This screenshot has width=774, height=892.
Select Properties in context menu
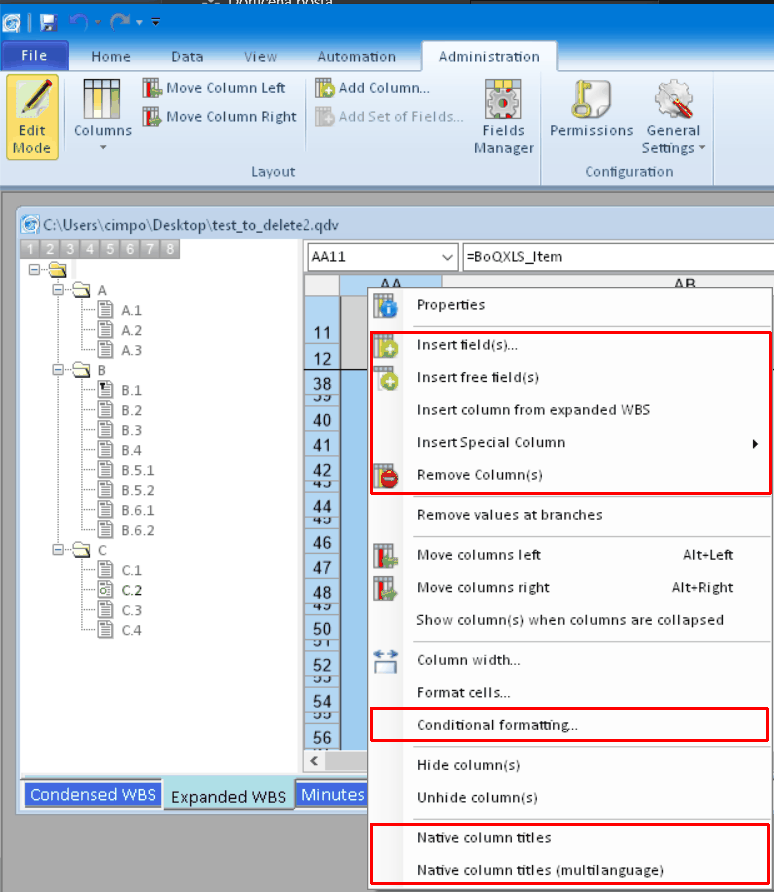pyautogui.click(x=451, y=305)
